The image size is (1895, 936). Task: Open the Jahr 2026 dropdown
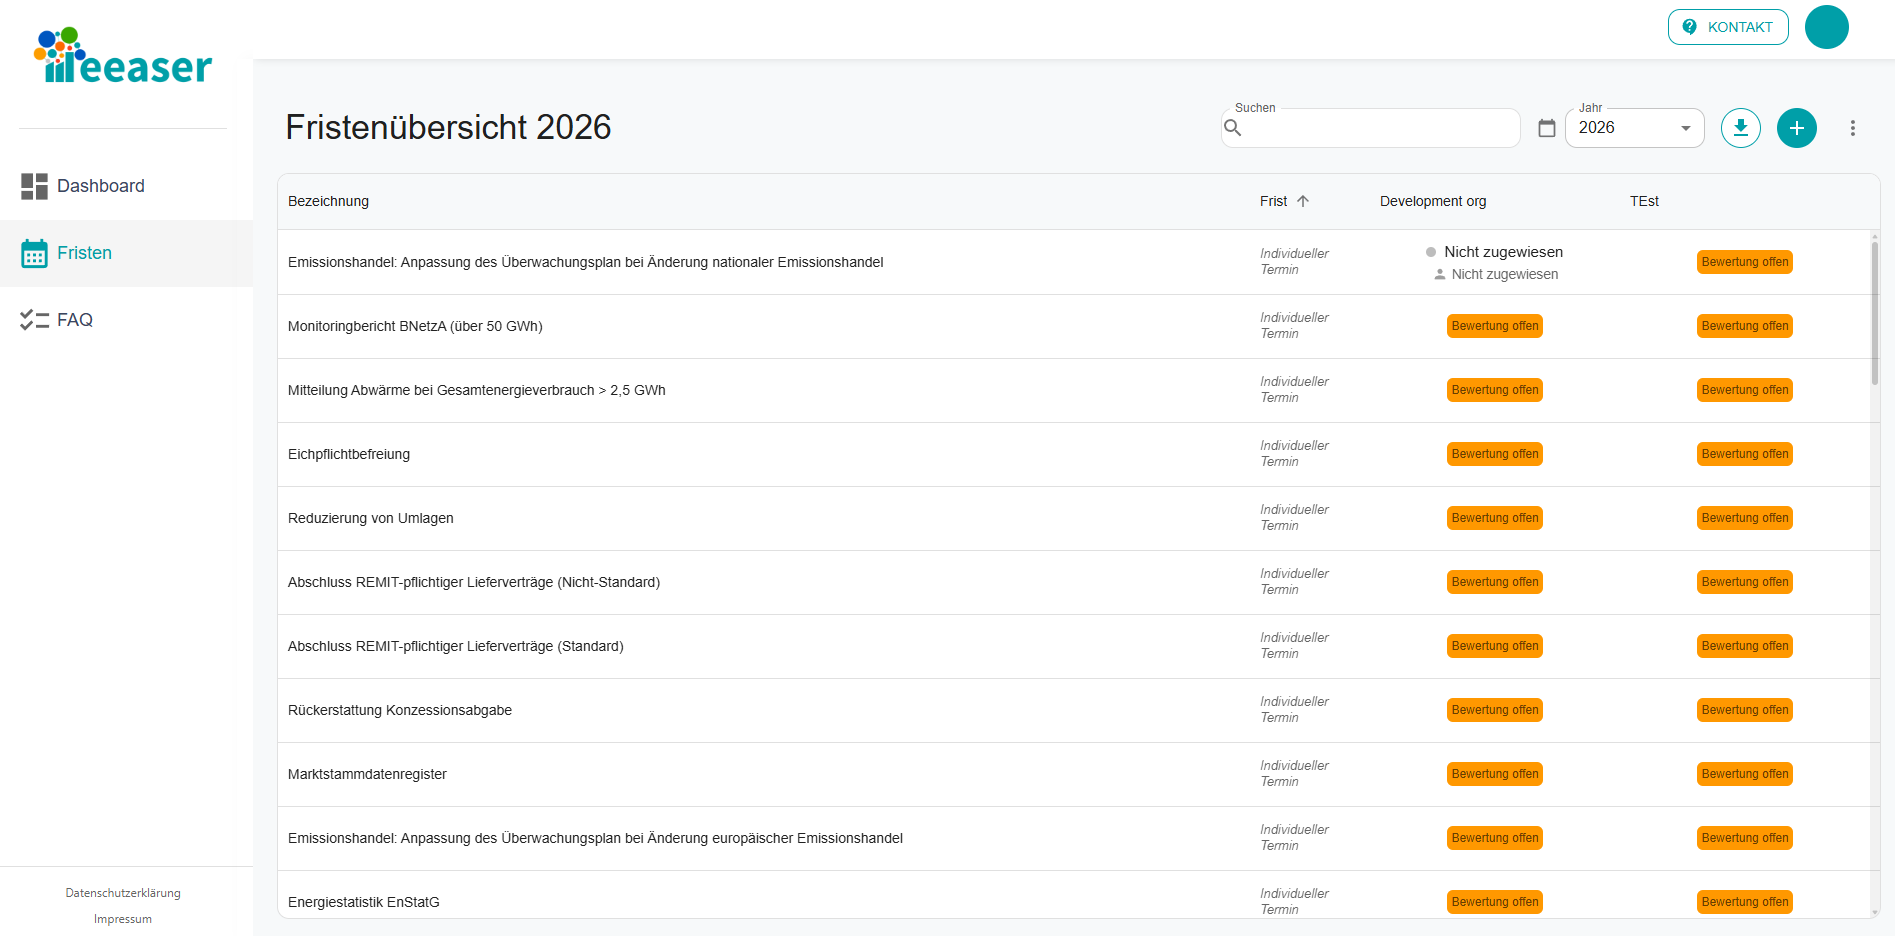point(1634,128)
